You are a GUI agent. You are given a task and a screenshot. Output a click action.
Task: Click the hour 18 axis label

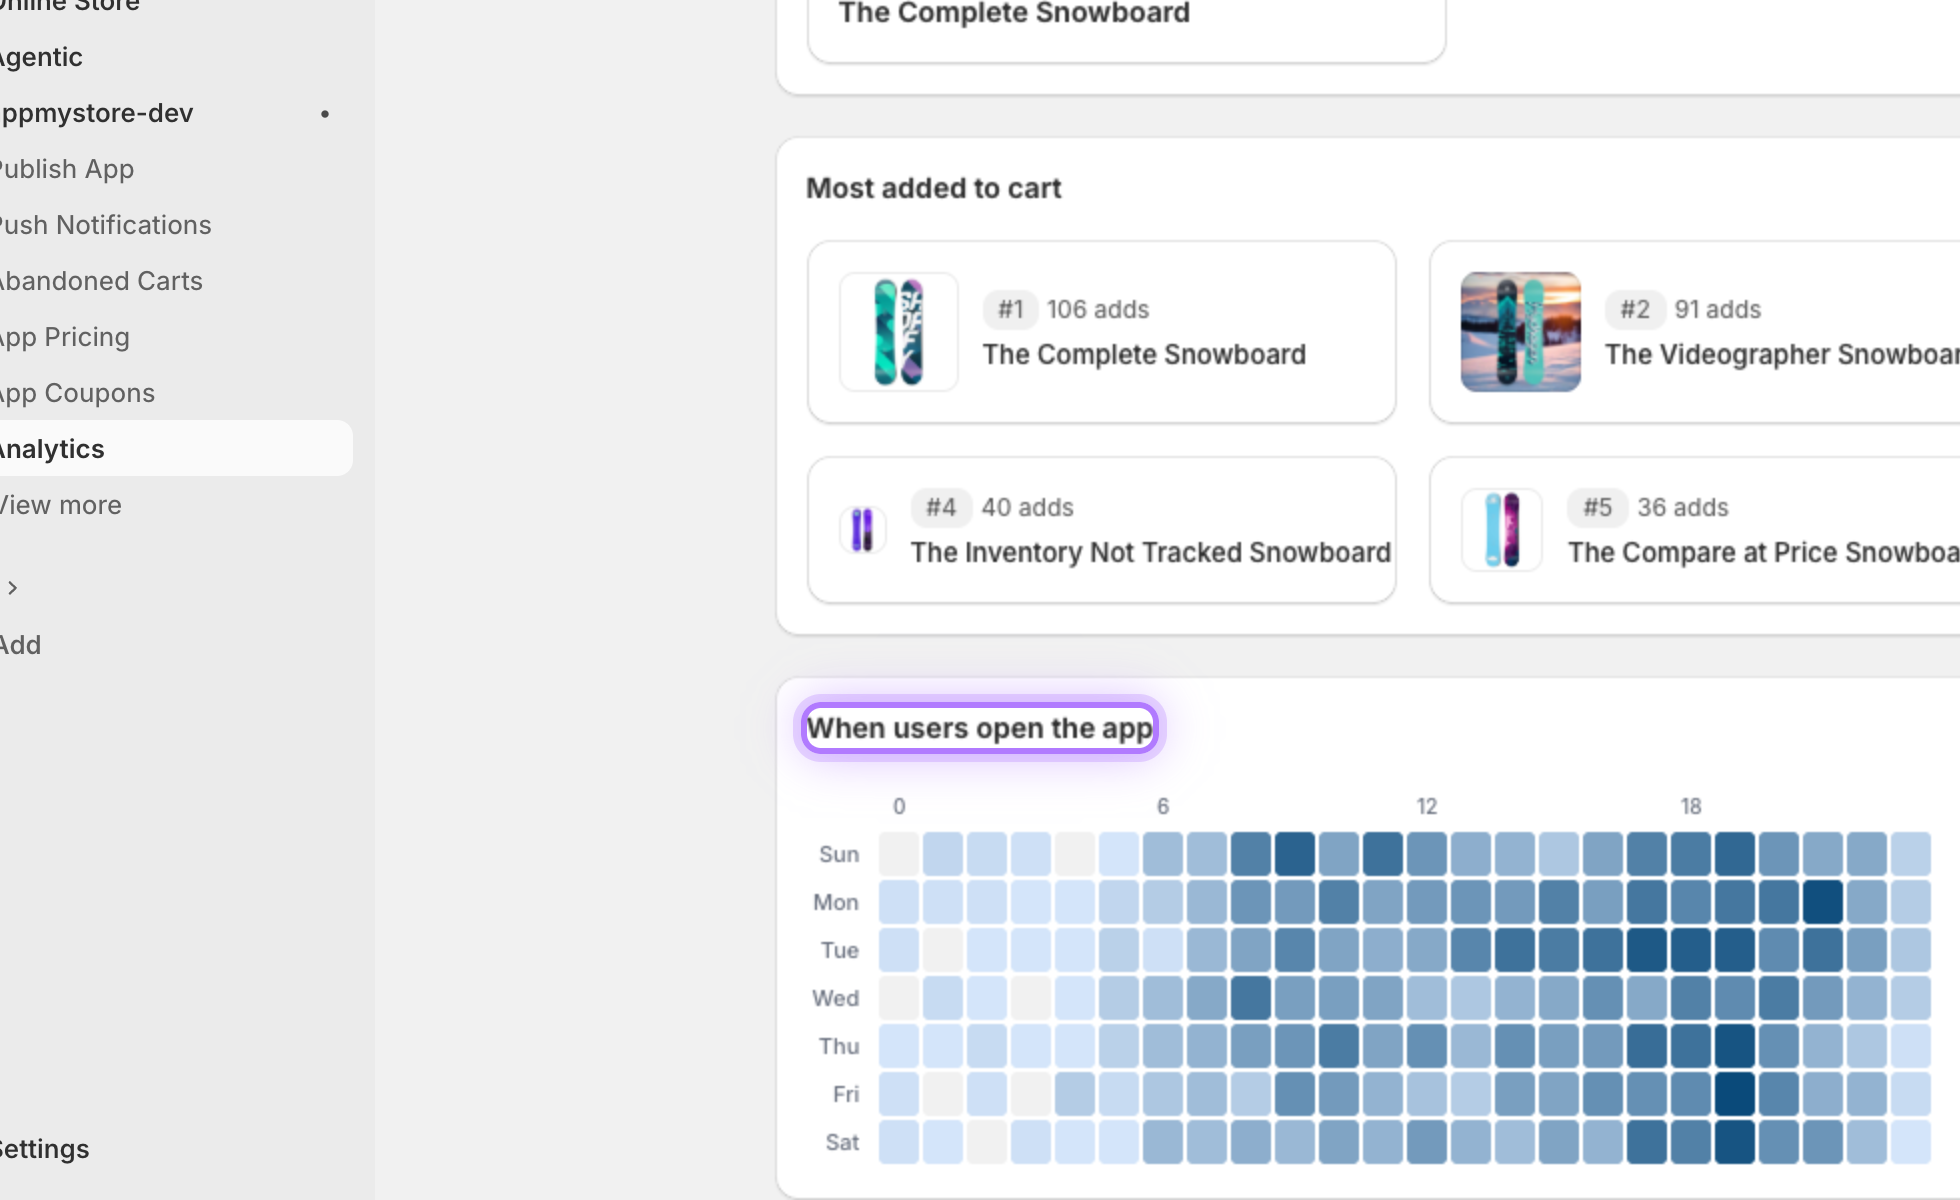(1691, 807)
